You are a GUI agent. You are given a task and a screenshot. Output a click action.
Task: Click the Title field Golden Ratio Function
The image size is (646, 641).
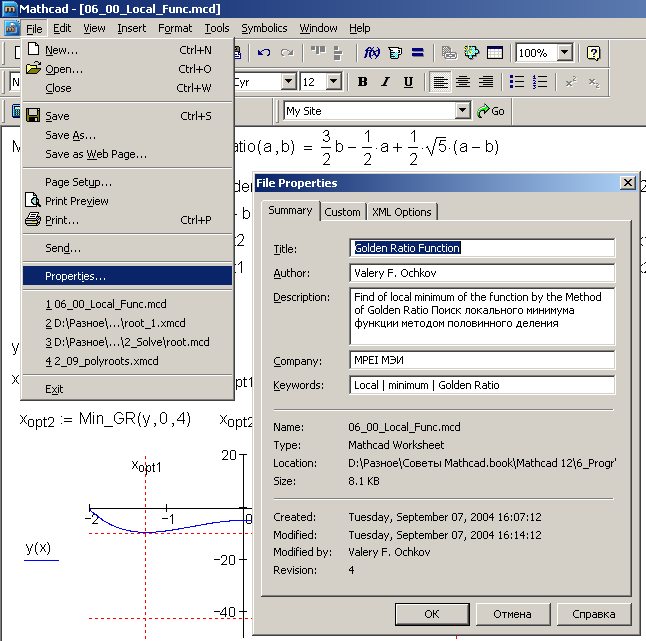coord(482,248)
